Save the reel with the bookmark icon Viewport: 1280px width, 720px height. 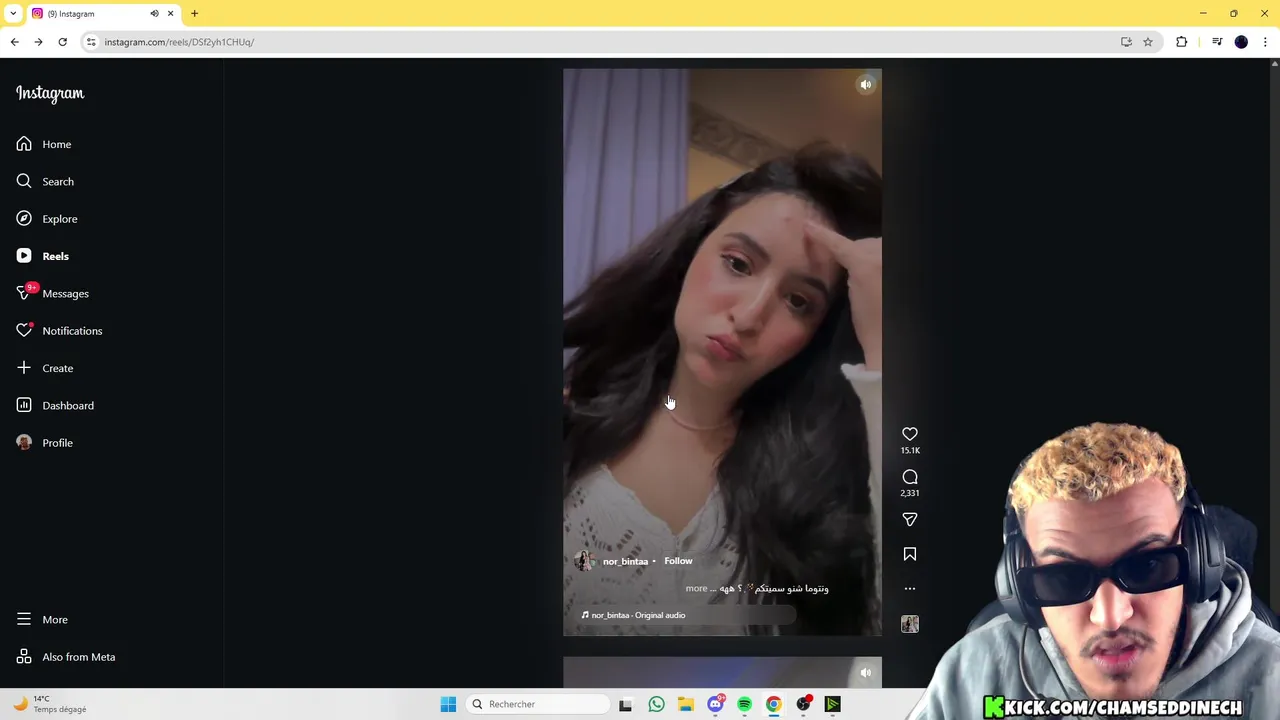(x=910, y=554)
